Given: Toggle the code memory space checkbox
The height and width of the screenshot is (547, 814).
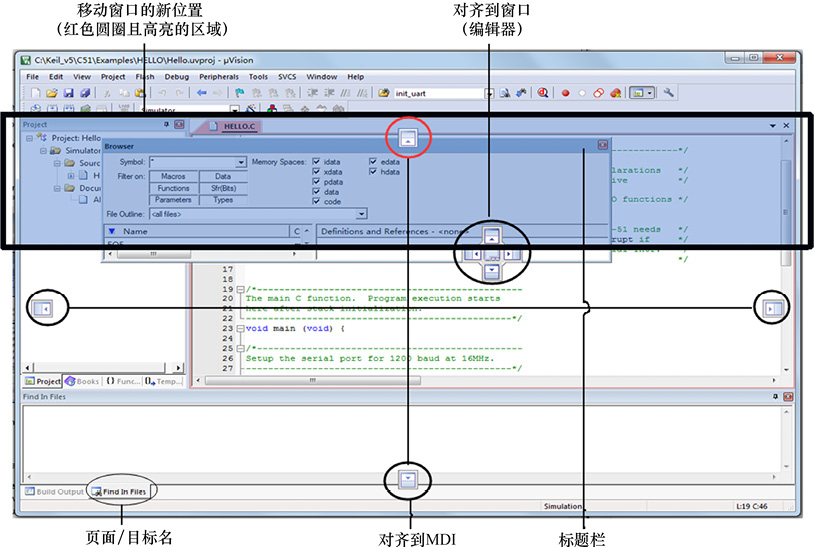Looking at the screenshot, I should coord(316,202).
